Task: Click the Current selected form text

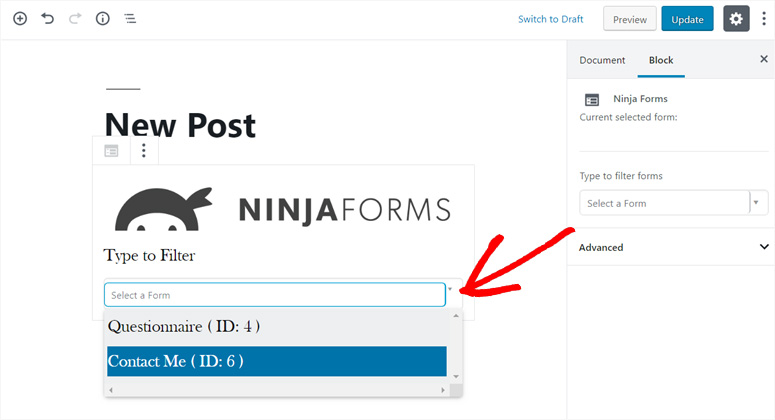Action: pos(628,117)
